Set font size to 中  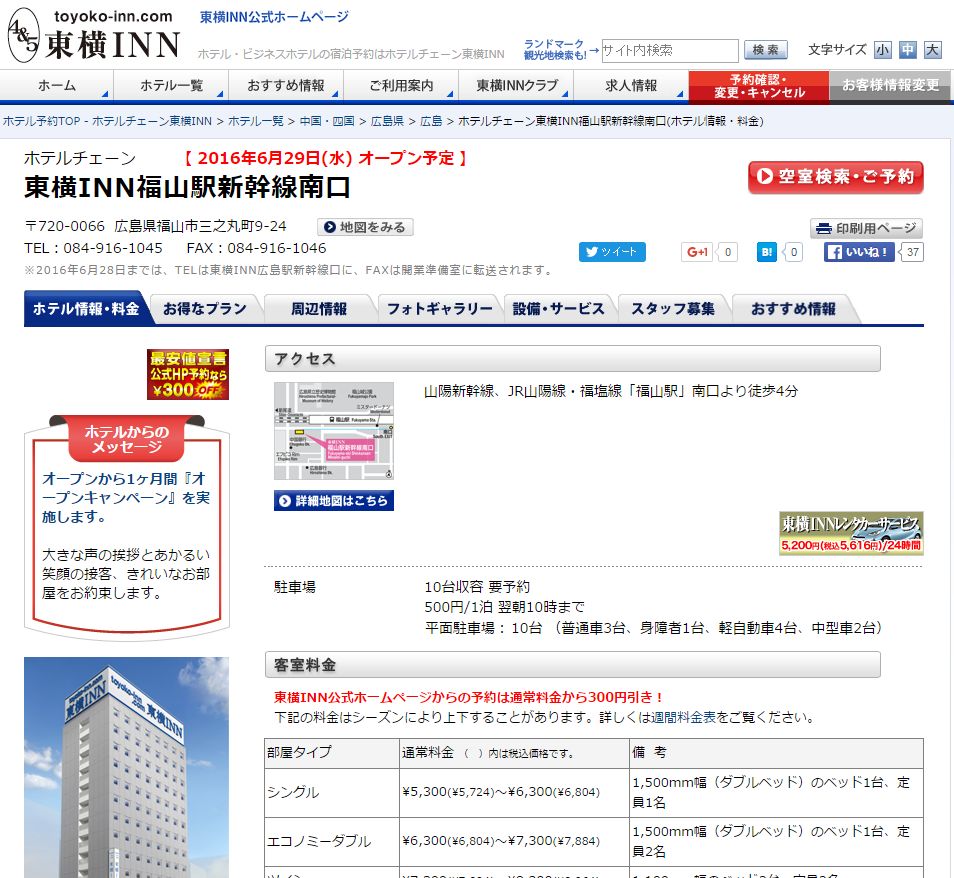(907, 50)
